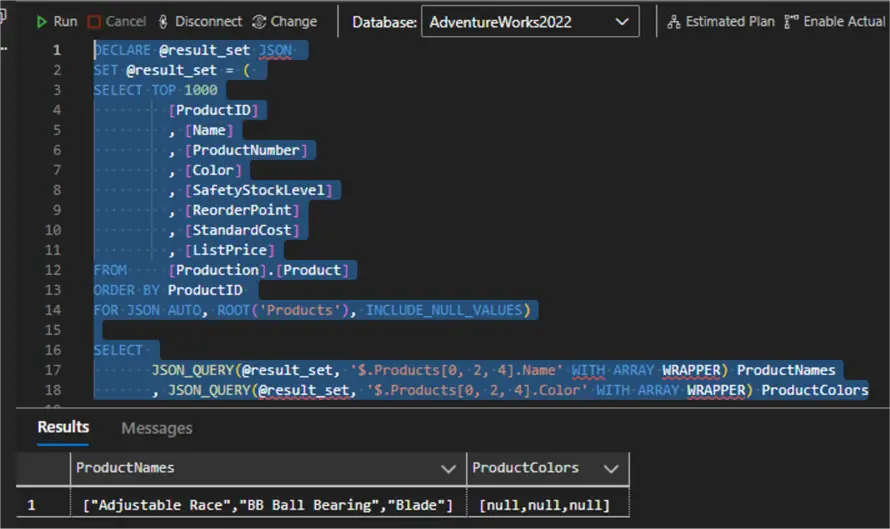Viewport: 890px width, 529px height.
Task: Click the ProductNames alias on line 17
Action: pyautogui.click(x=786, y=370)
